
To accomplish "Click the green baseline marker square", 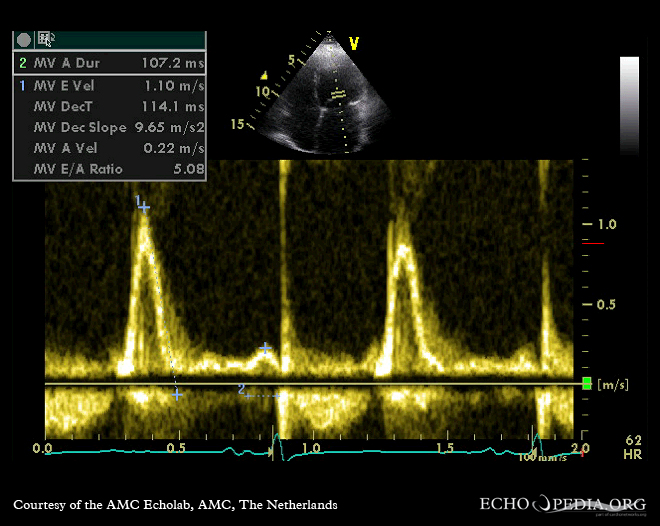I will [587, 384].
